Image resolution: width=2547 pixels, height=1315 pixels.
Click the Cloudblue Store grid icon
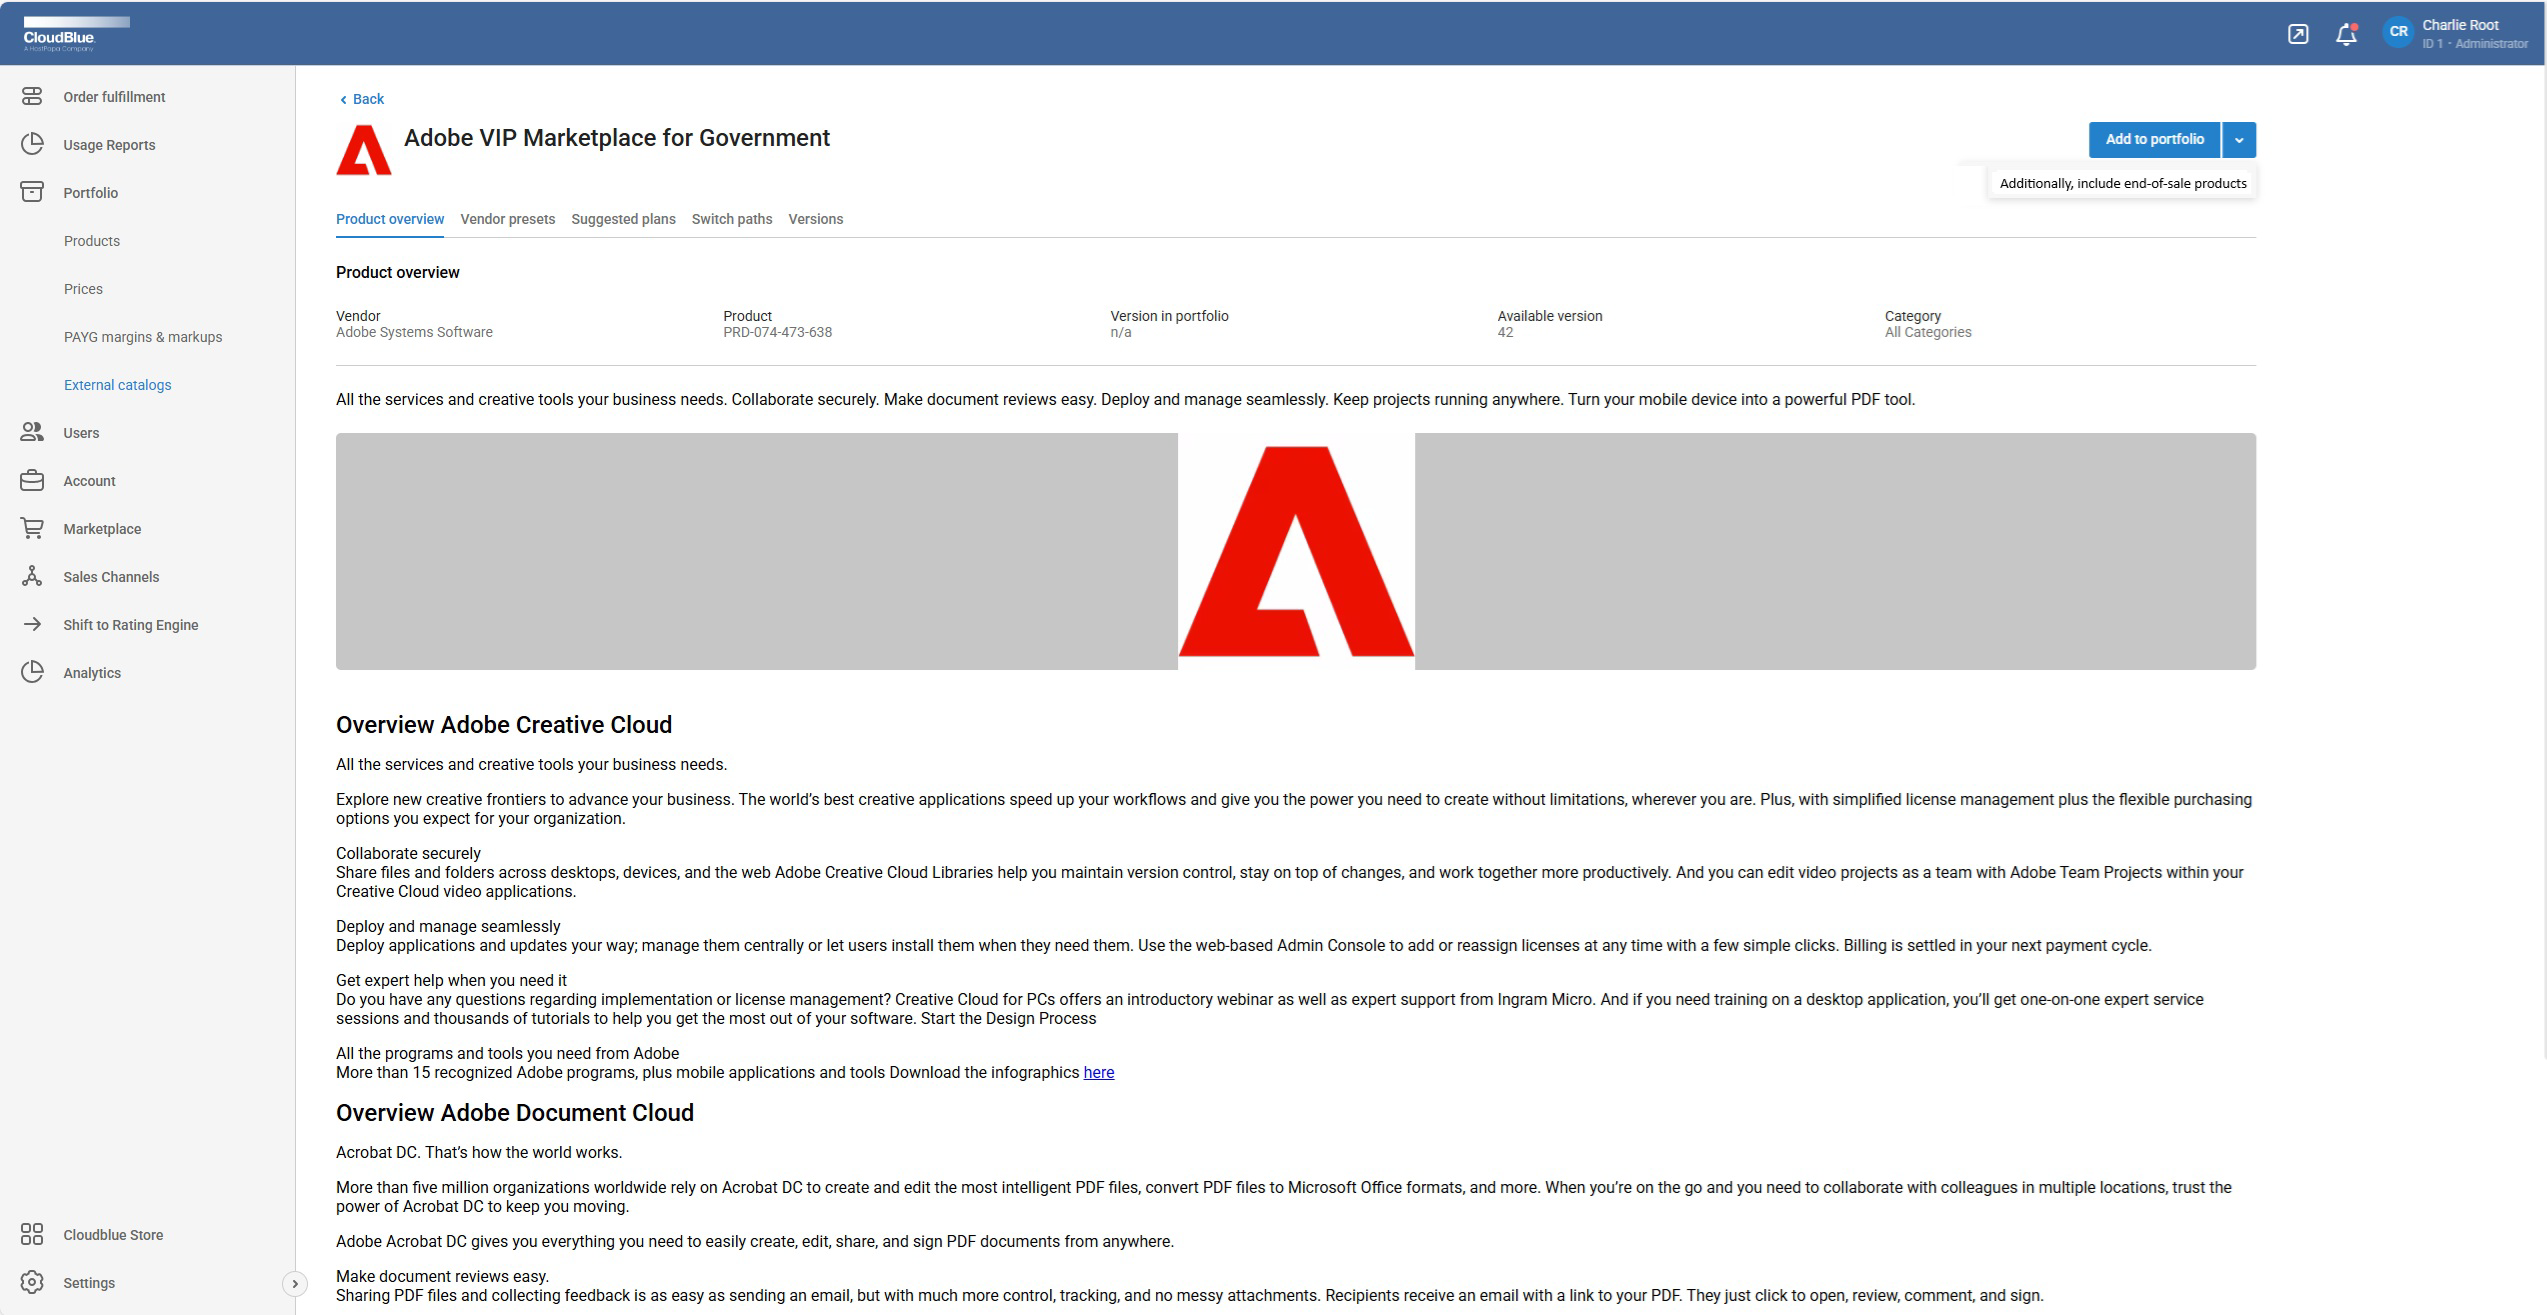(32, 1235)
